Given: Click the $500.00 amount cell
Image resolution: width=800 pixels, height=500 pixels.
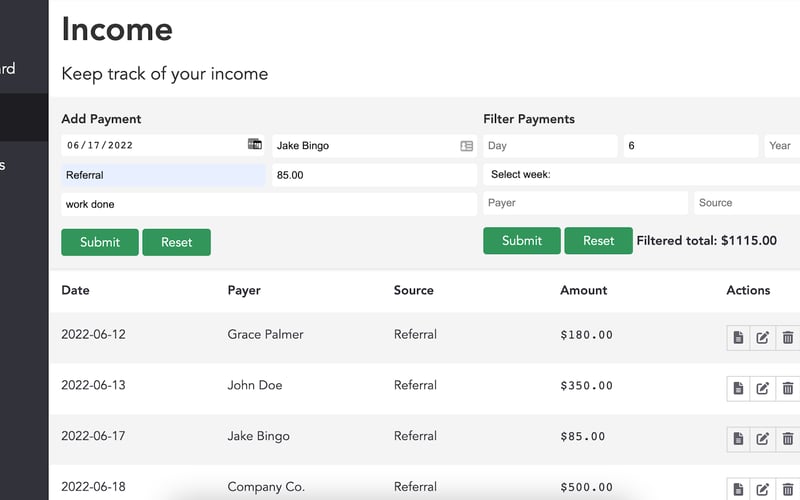Looking at the screenshot, I should tap(586, 487).
